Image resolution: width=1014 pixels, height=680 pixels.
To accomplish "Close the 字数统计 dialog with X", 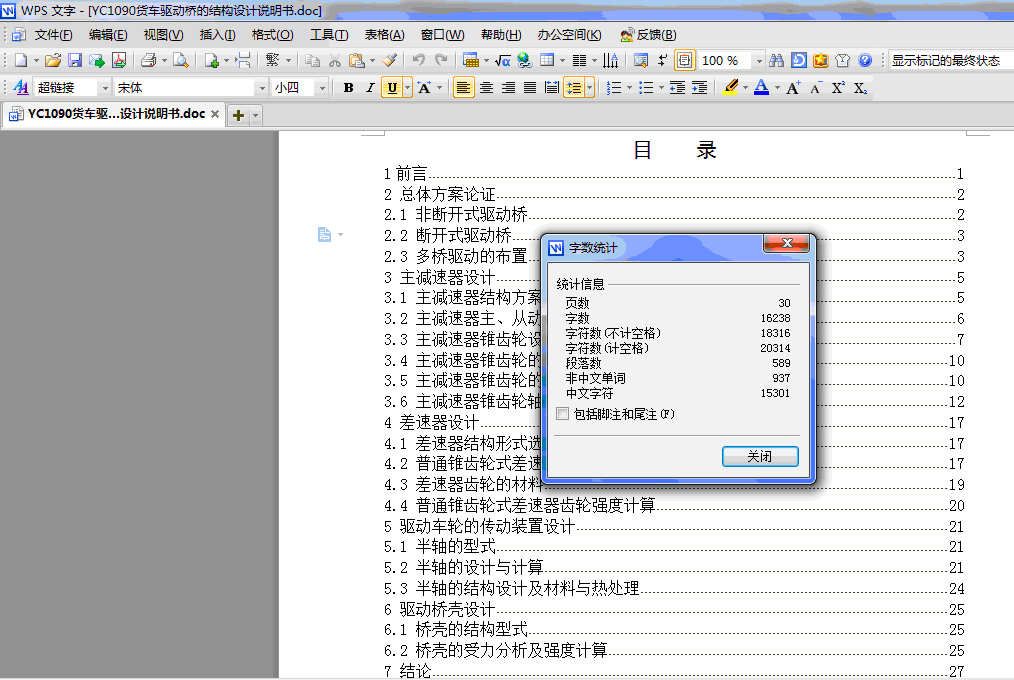I will [x=786, y=243].
